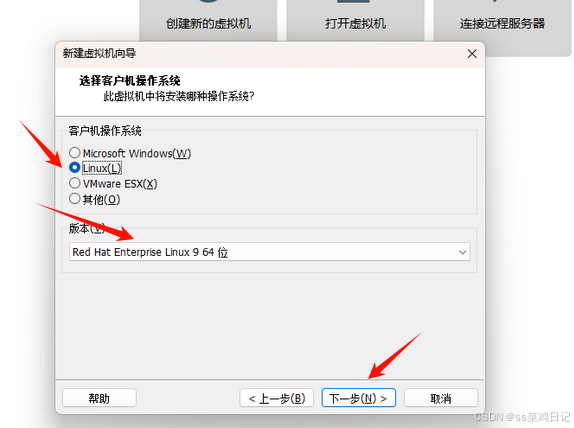Choose VMware ESX(X) as guest OS
Screen dimensions: 574x428
75,183
